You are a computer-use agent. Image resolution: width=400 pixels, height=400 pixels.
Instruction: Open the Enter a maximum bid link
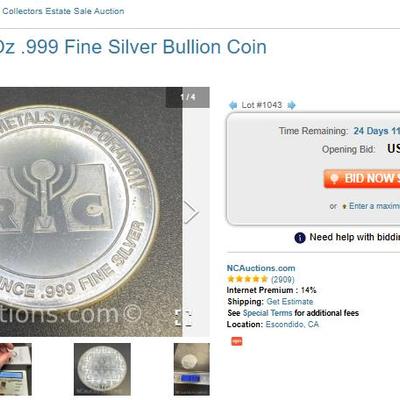(x=374, y=206)
